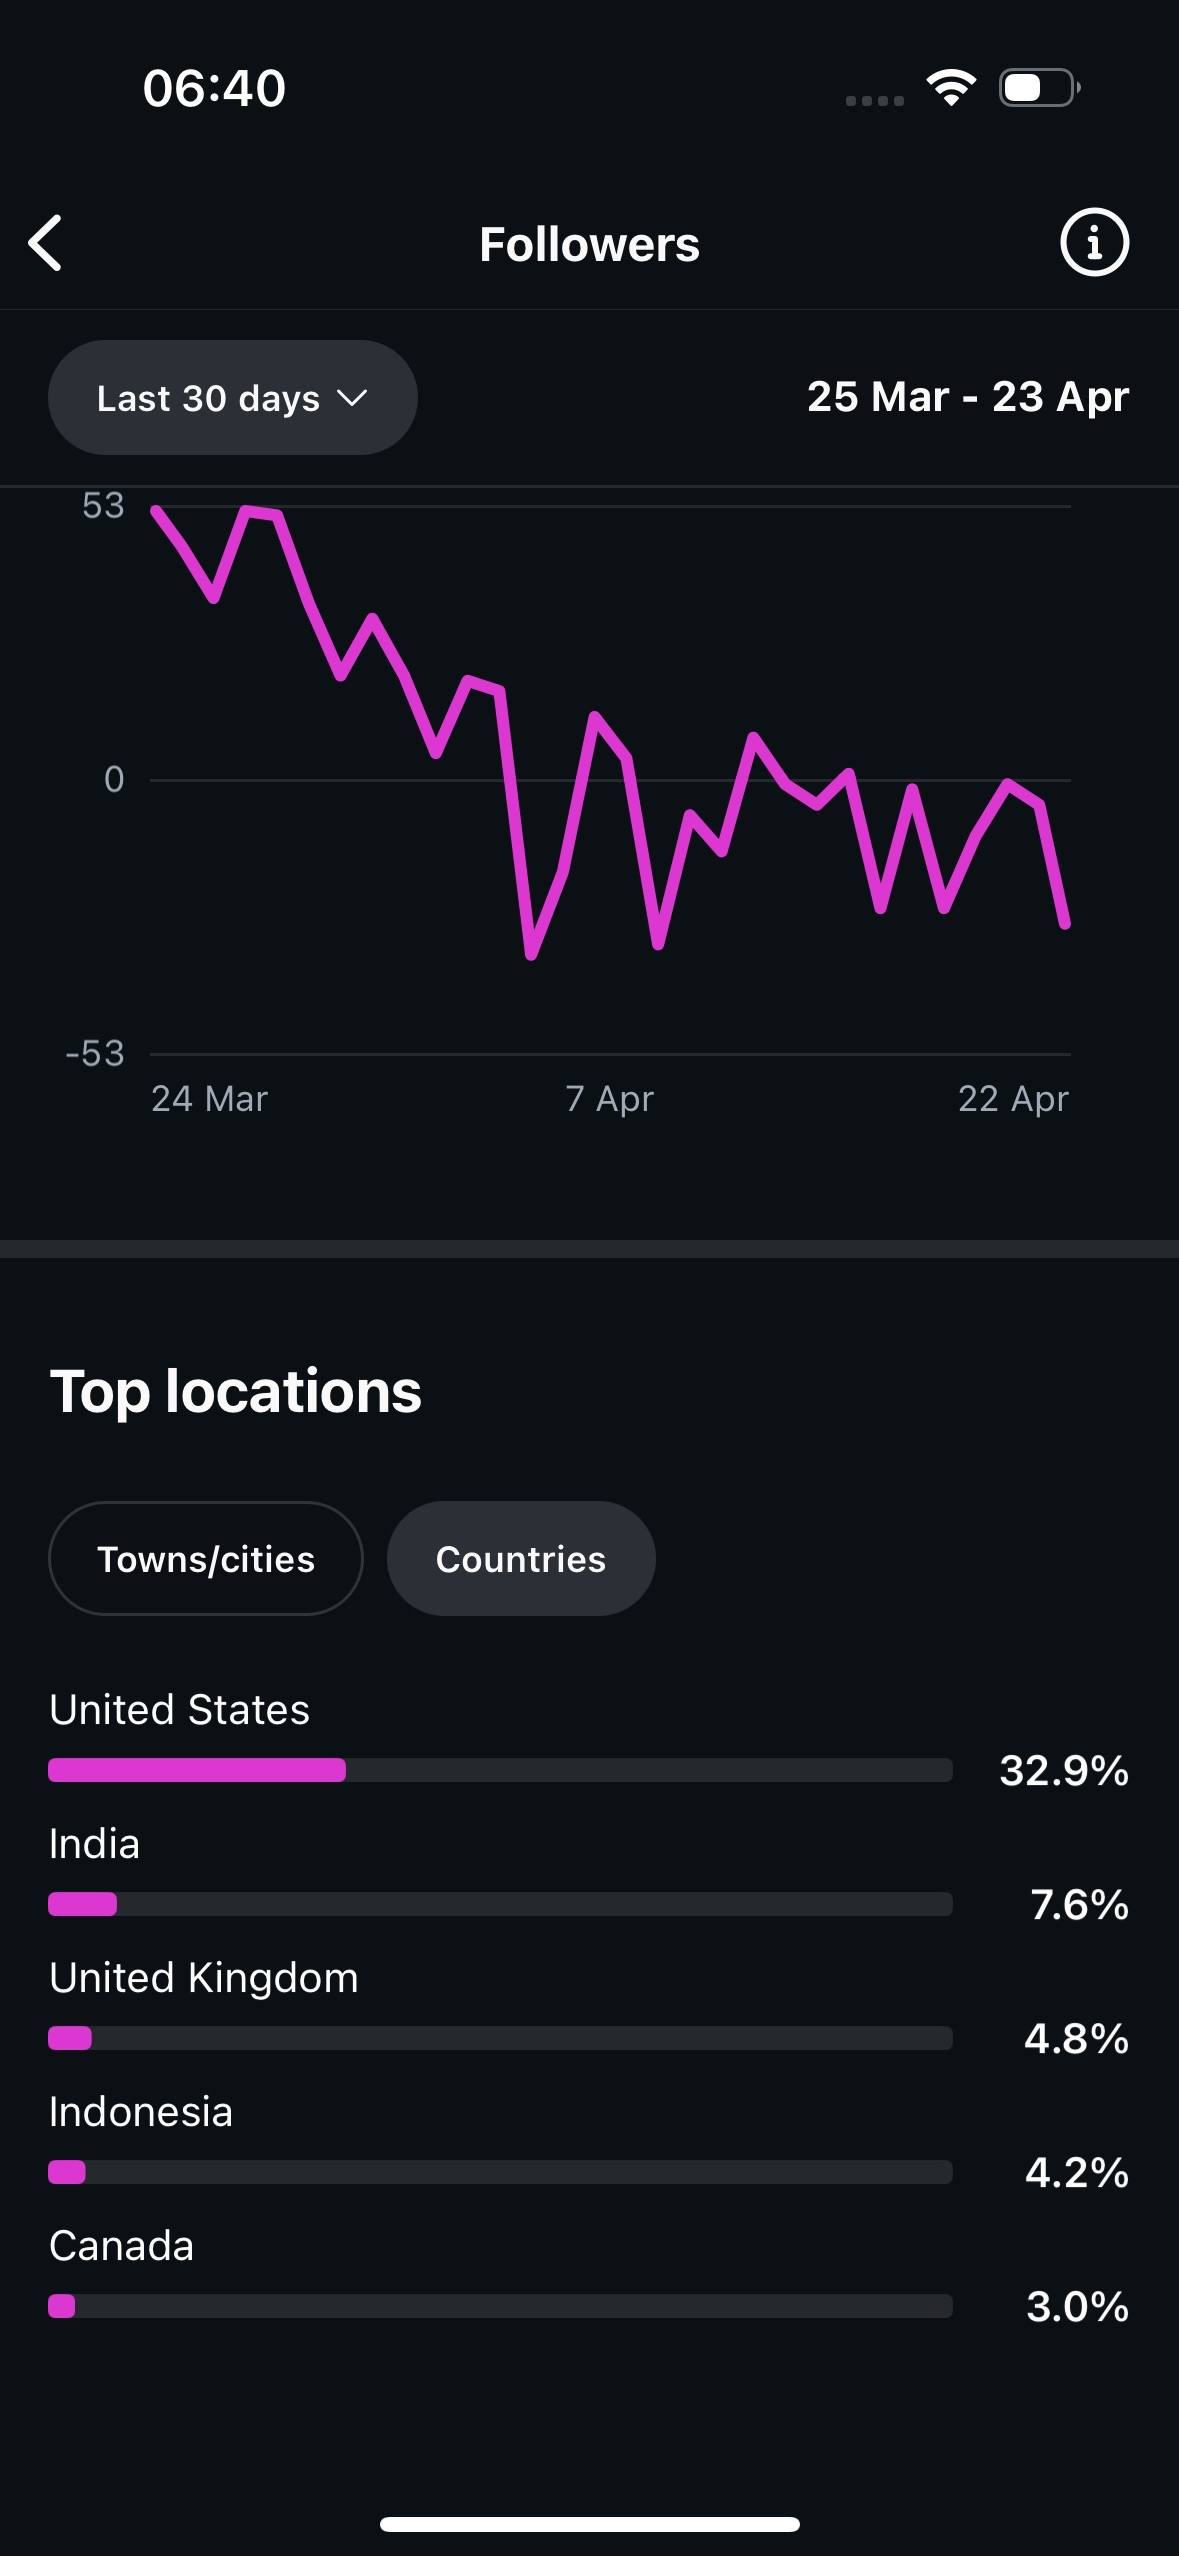Open the info icon

pos(1094,242)
